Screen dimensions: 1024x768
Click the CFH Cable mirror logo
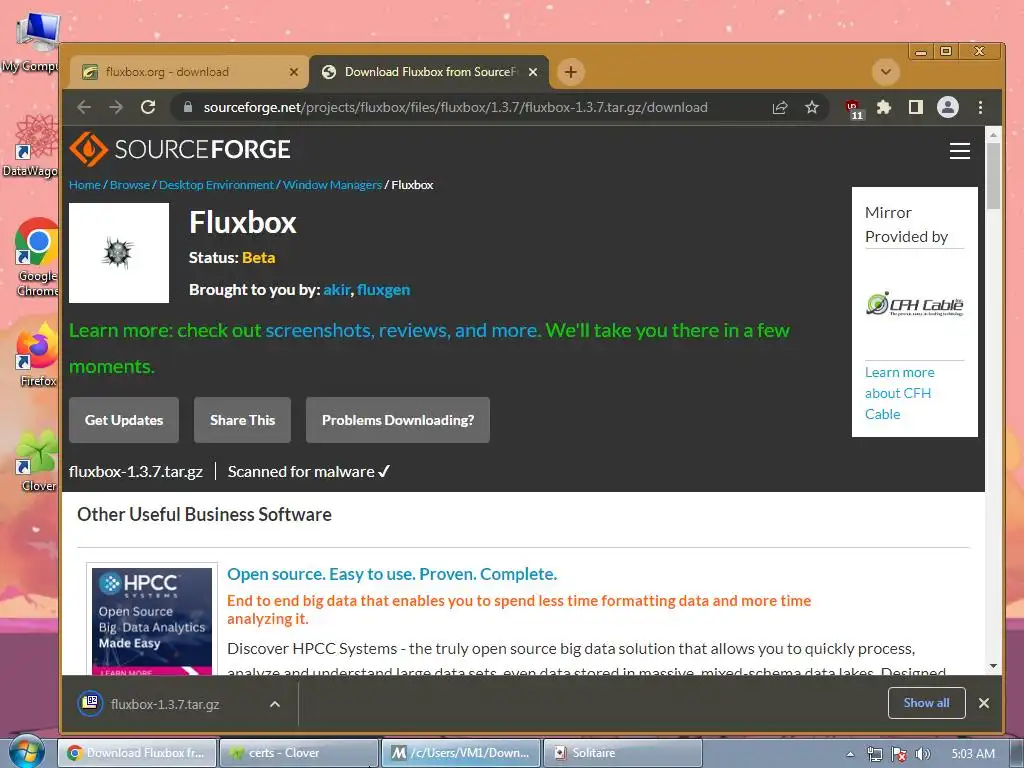[914, 304]
